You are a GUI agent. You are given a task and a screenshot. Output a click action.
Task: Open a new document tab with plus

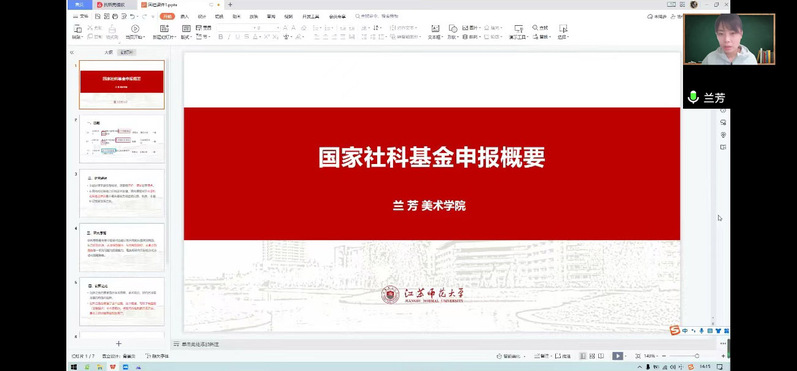point(230,5)
